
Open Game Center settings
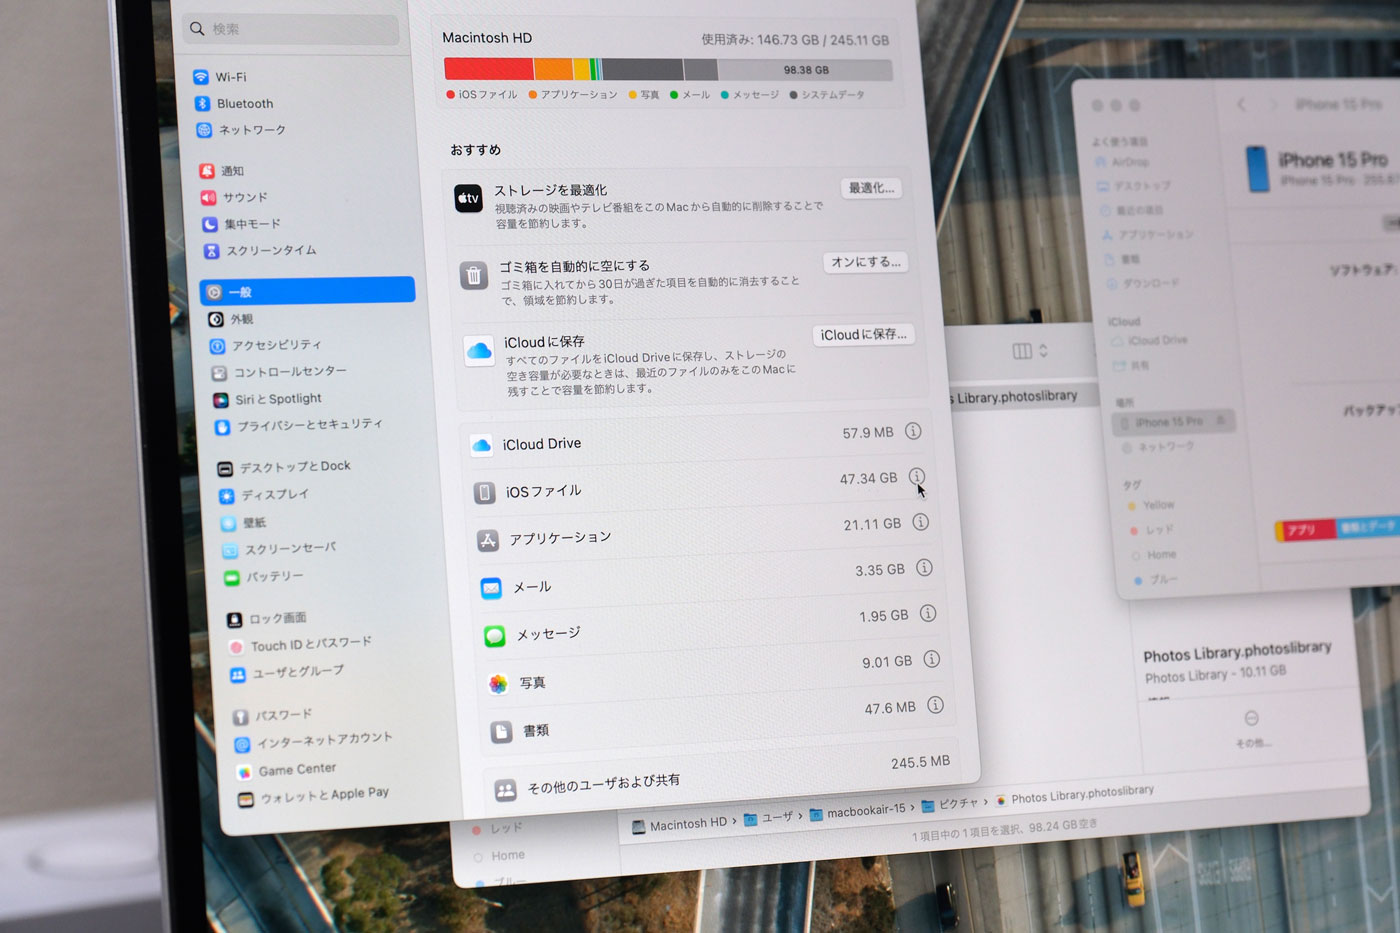pos(287,771)
